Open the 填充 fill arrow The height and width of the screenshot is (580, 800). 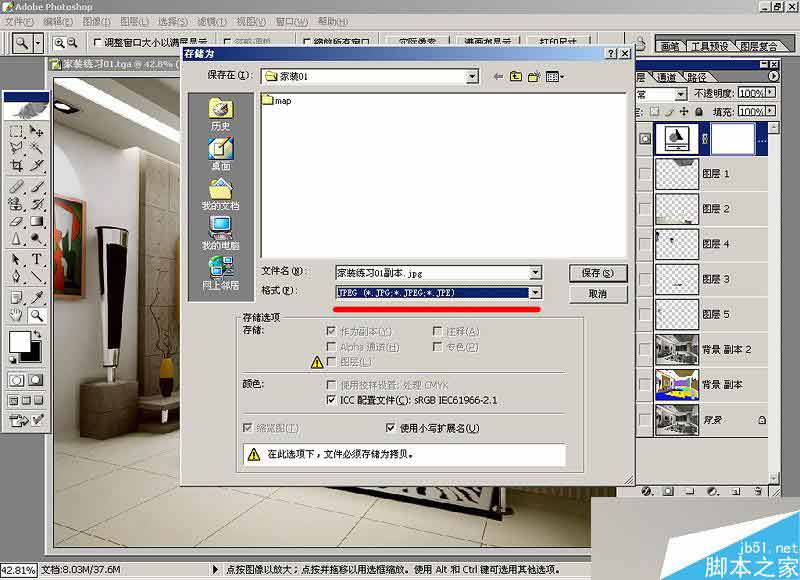click(x=770, y=111)
